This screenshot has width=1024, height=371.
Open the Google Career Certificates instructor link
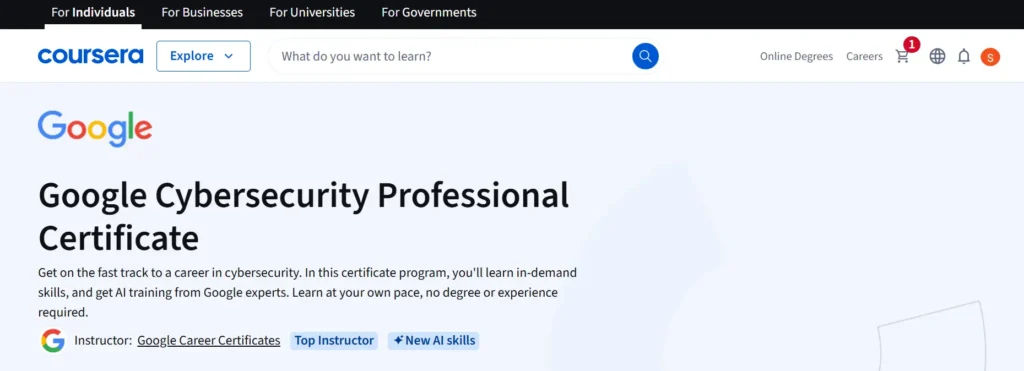point(208,340)
